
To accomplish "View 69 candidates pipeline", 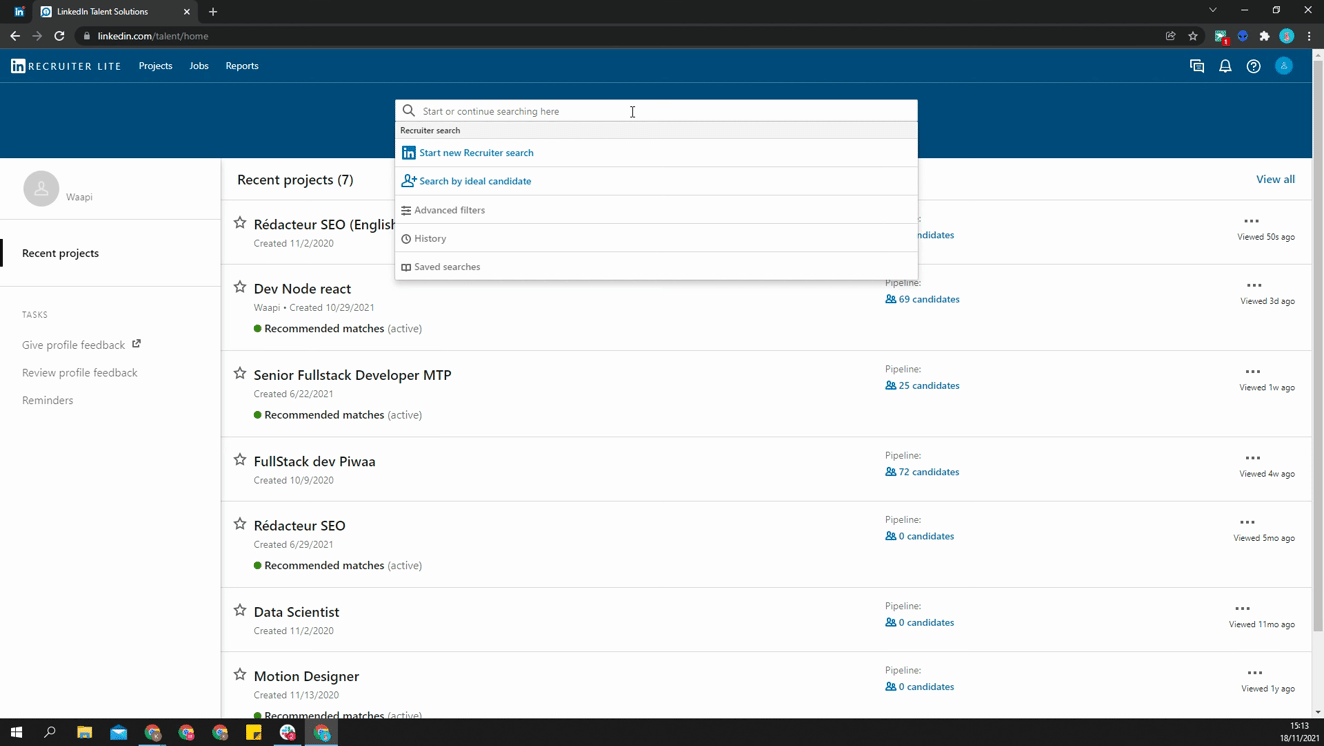I will coord(922,299).
